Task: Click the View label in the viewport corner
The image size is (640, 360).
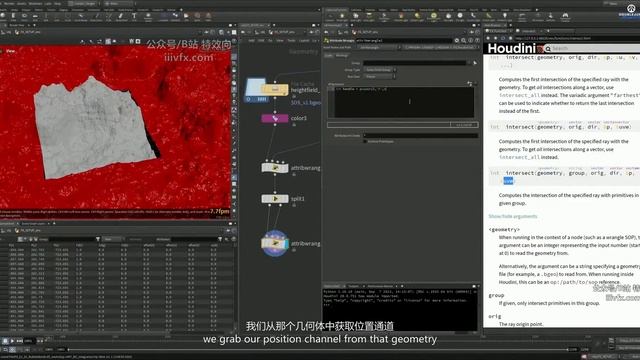Action: 11,51
